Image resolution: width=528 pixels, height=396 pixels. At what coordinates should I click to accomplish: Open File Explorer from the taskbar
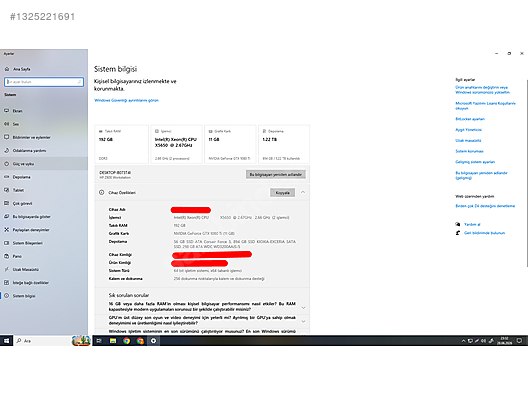(113, 341)
